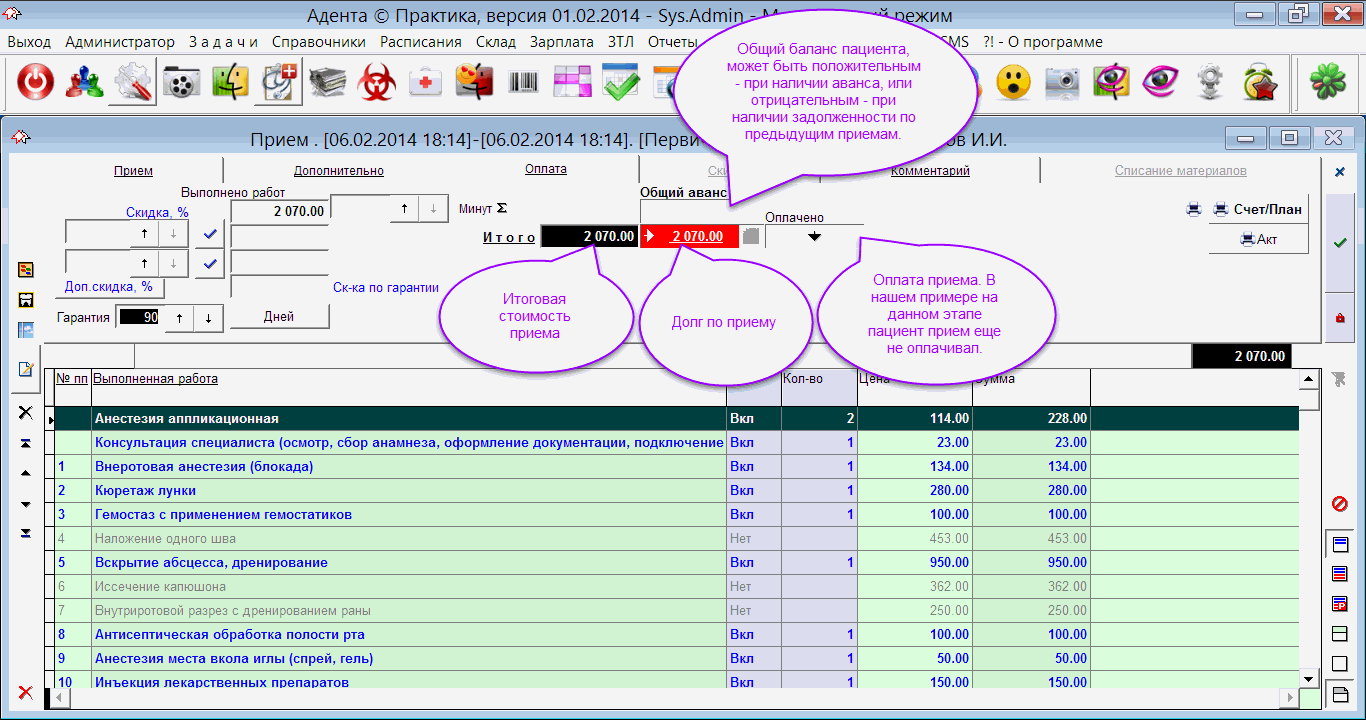The width and height of the screenshot is (1366, 720).
Task: Increase the Гарантия value with up arrow
Action: 180,317
